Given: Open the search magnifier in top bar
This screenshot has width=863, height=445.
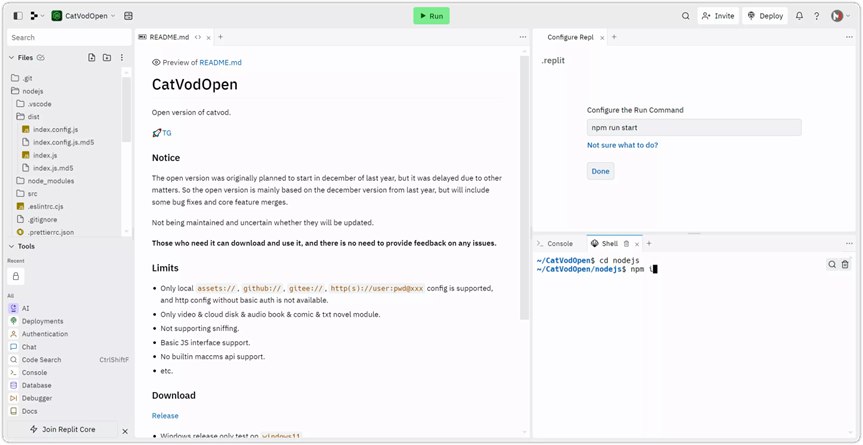Looking at the screenshot, I should coord(685,16).
